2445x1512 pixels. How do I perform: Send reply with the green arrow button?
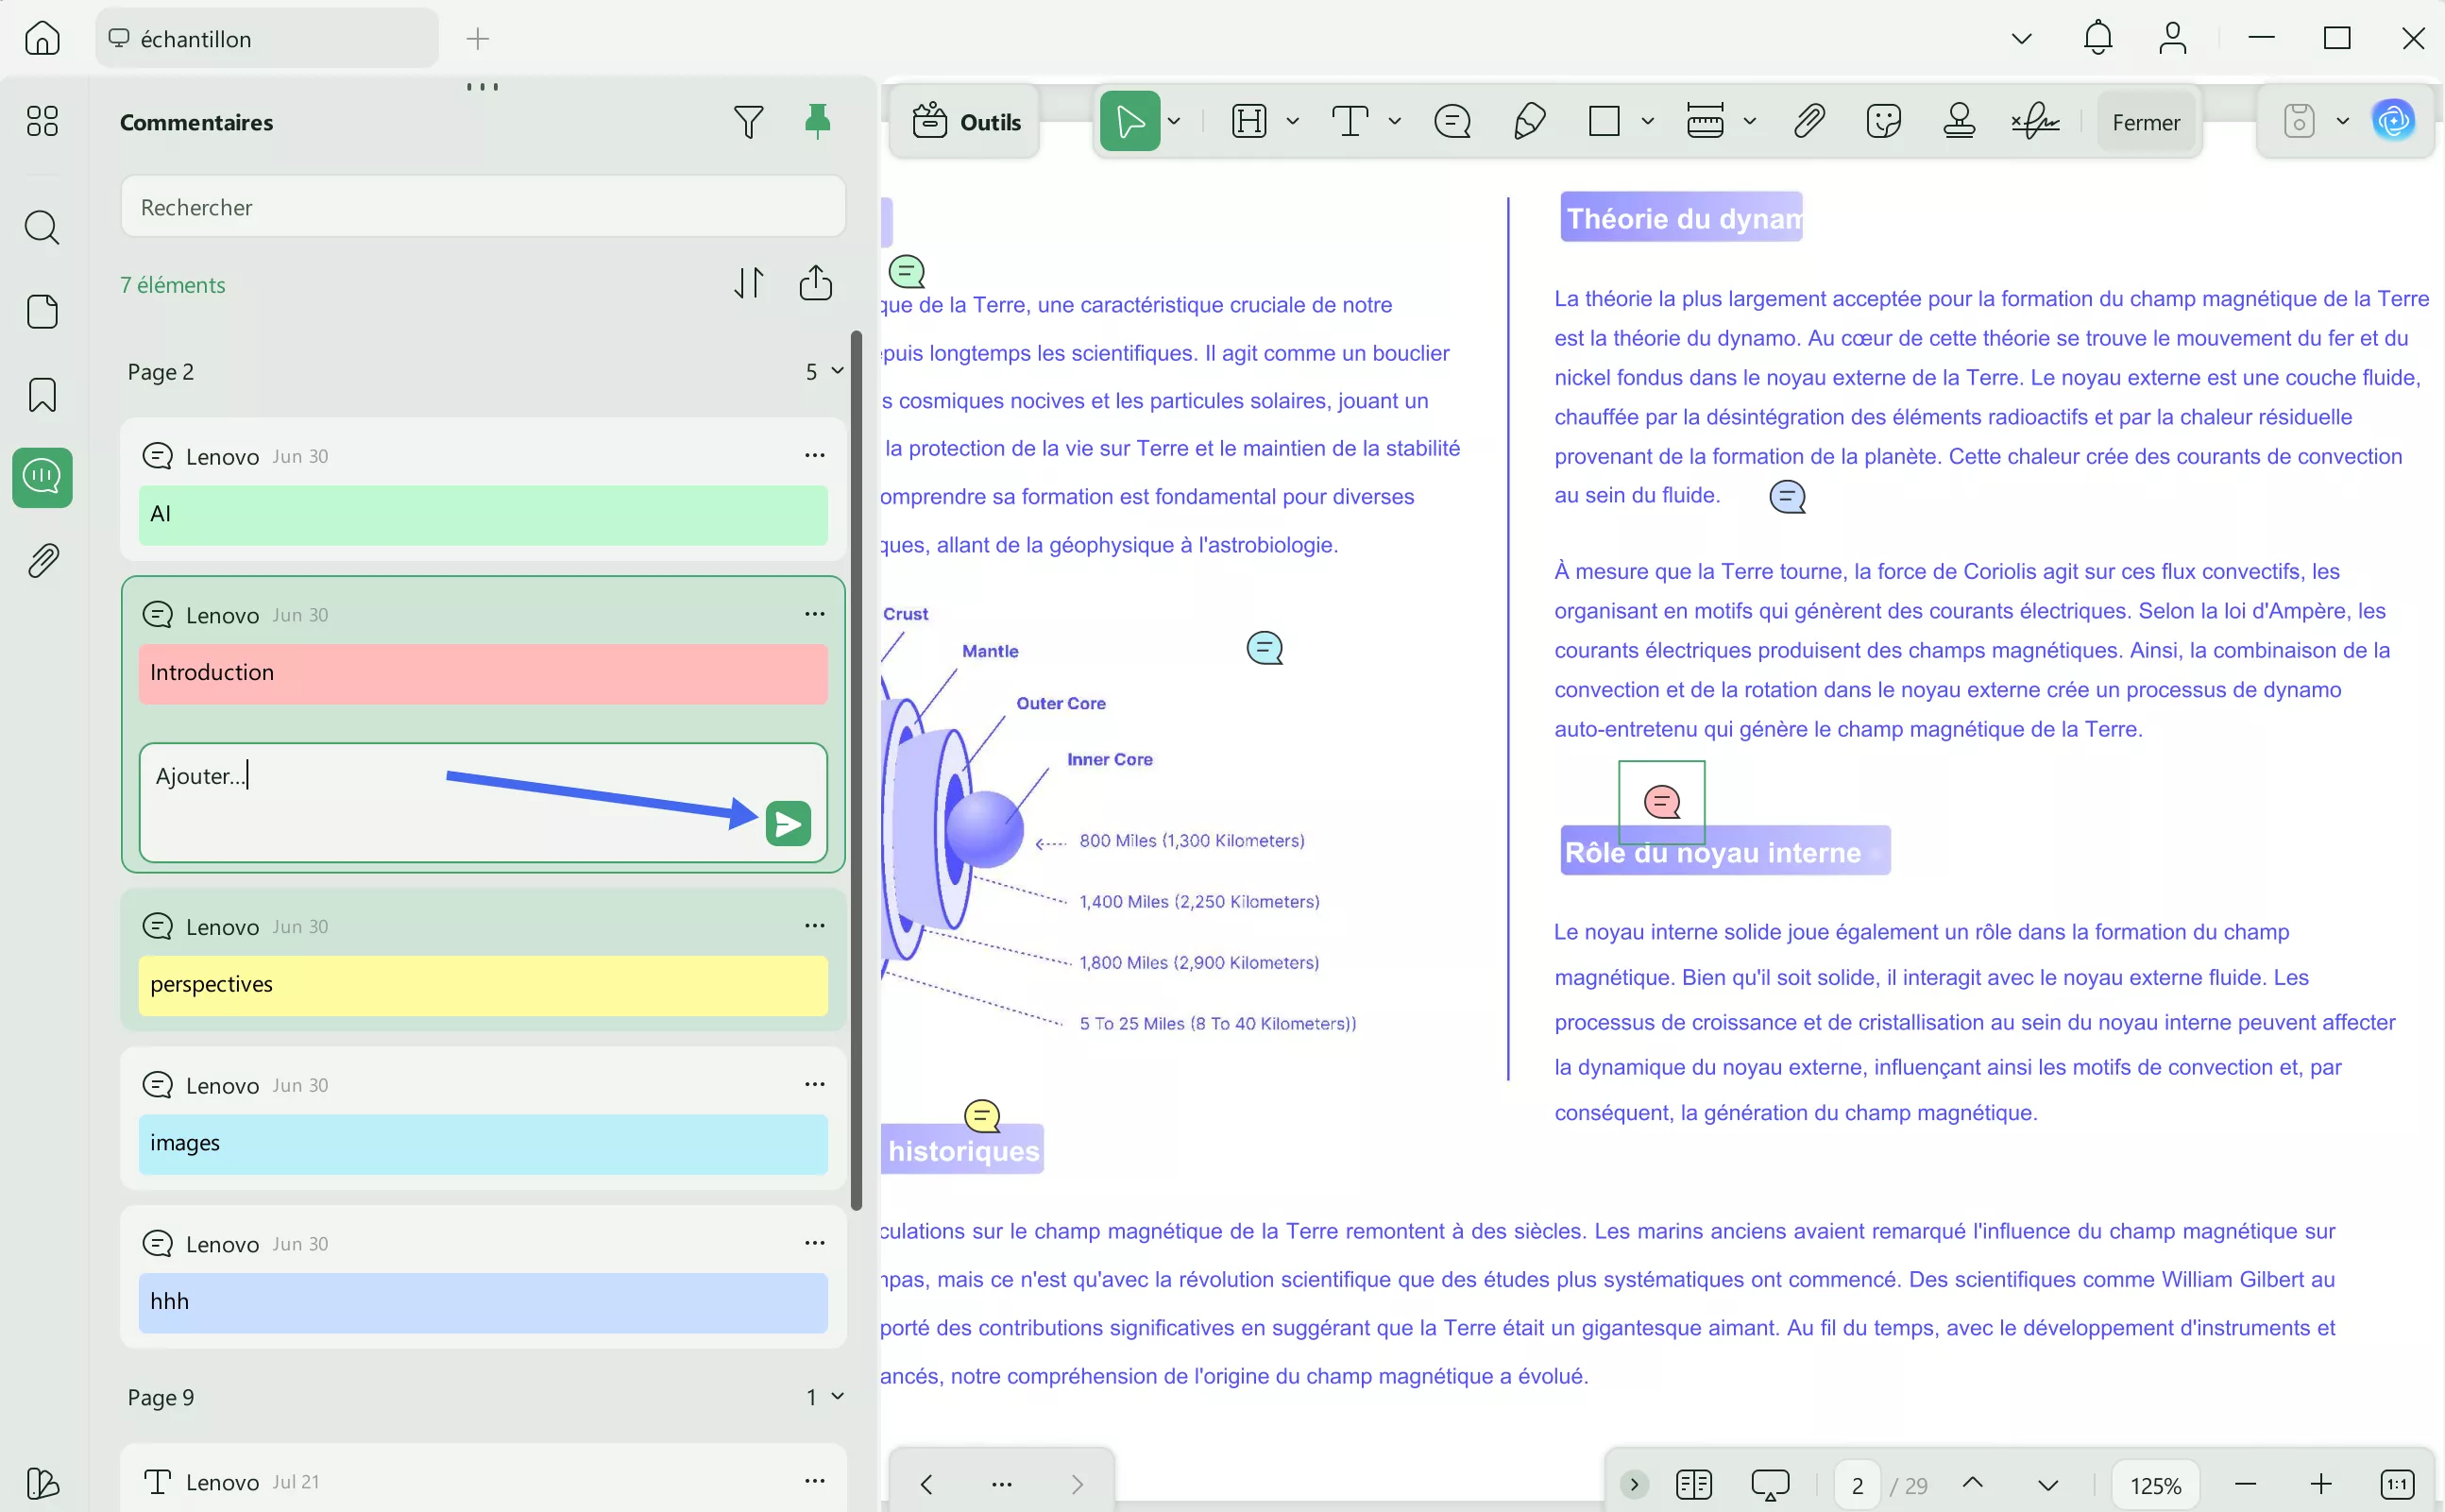point(788,824)
